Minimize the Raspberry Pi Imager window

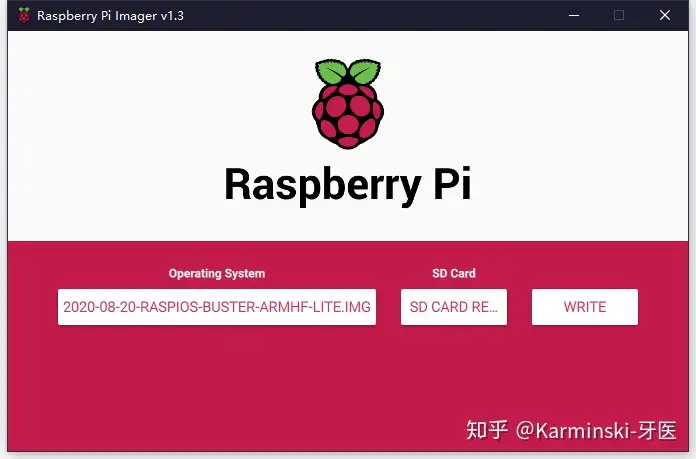[x=574, y=15]
